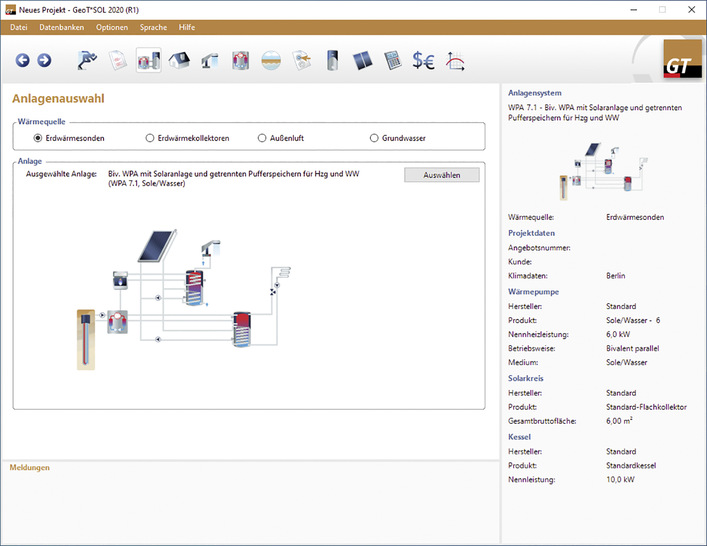Open the Sprache menu
The width and height of the screenshot is (707, 546).
pyautogui.click(x=153, y=27)
